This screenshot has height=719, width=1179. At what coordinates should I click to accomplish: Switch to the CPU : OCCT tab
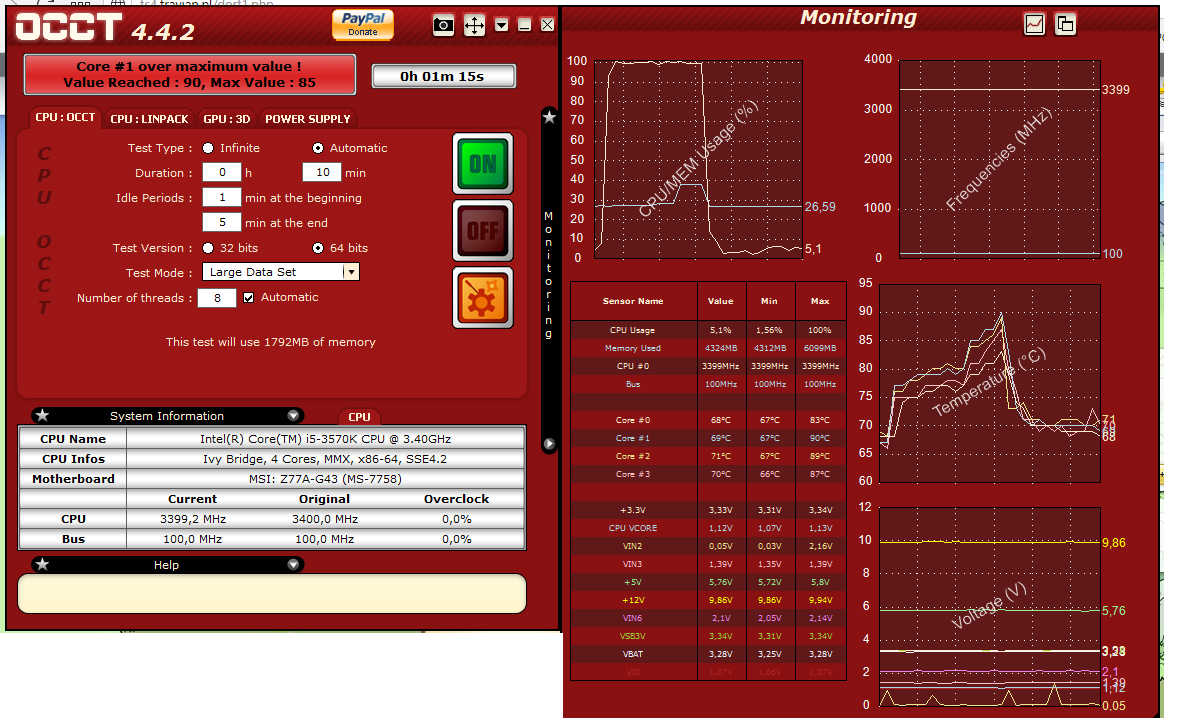click(x=65, y=117)
